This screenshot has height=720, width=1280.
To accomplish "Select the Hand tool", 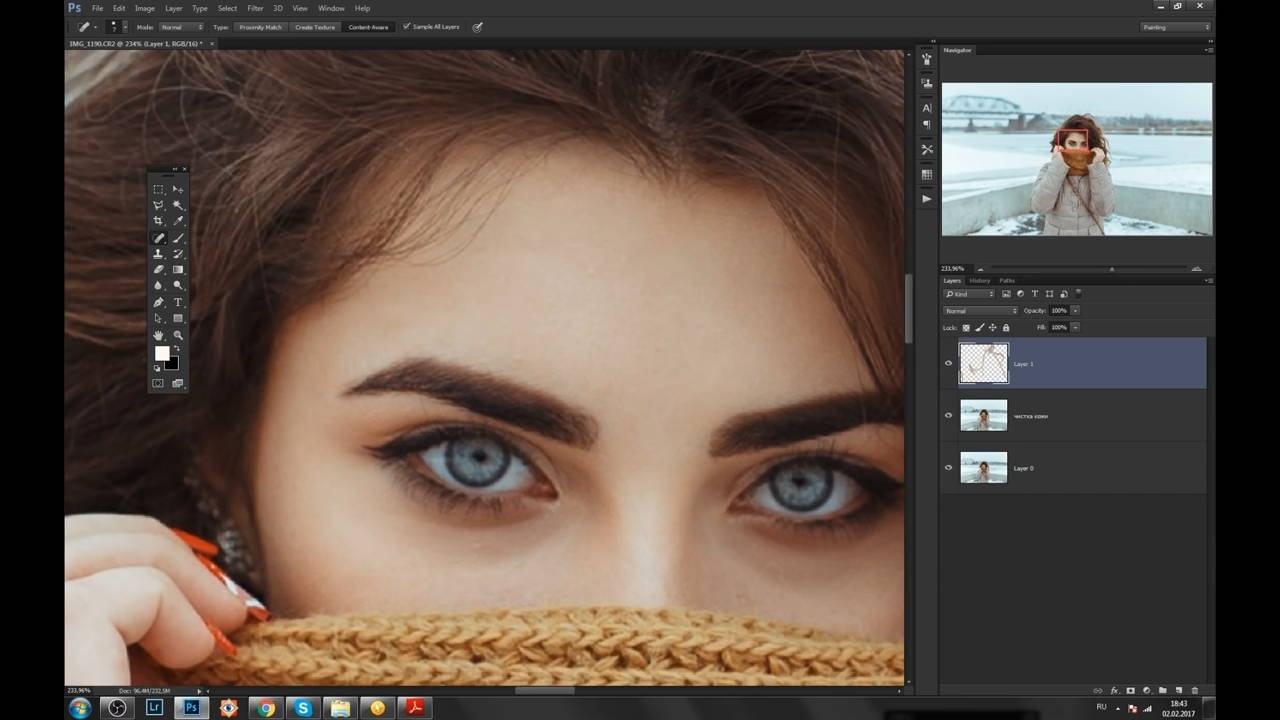I will 158,335.
